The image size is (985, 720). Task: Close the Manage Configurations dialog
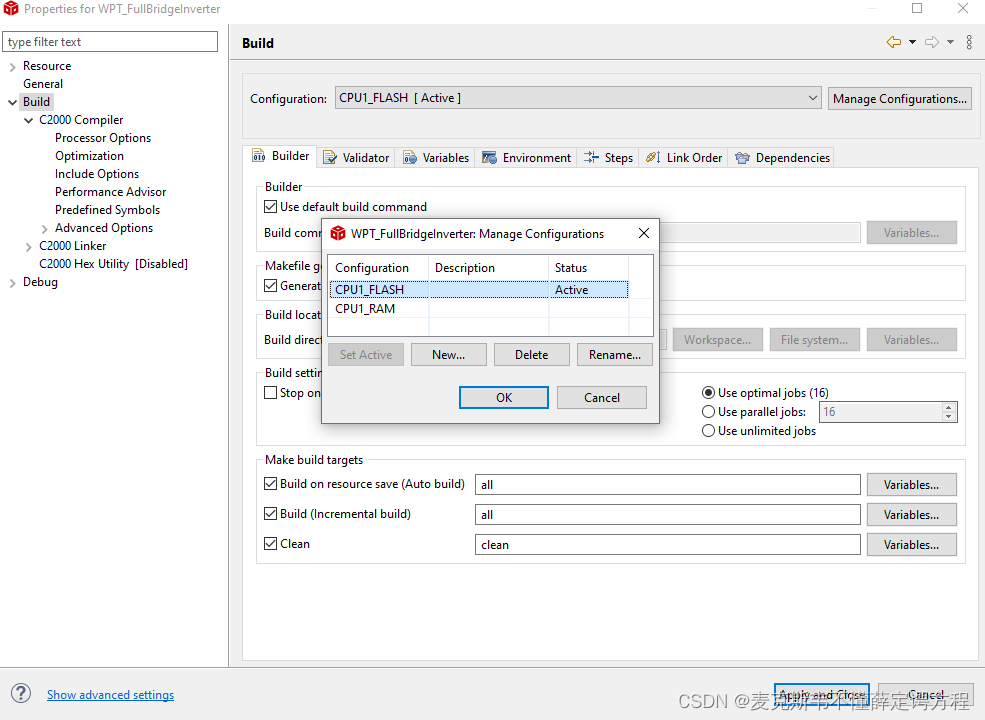pyautogui.click(x=644, y=233)
